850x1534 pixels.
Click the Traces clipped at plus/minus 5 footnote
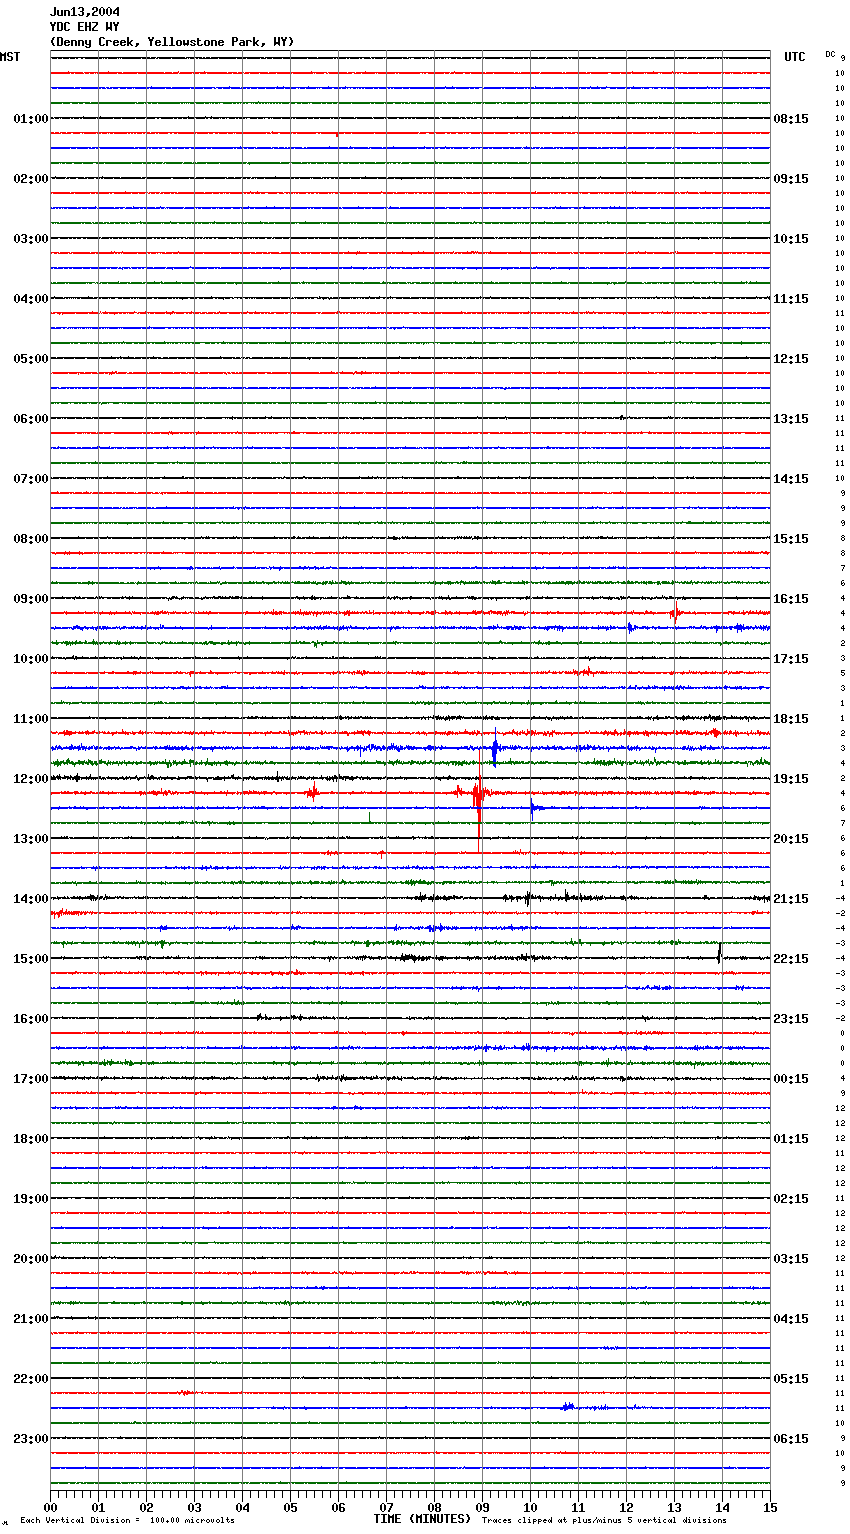tap(604, 1521)
